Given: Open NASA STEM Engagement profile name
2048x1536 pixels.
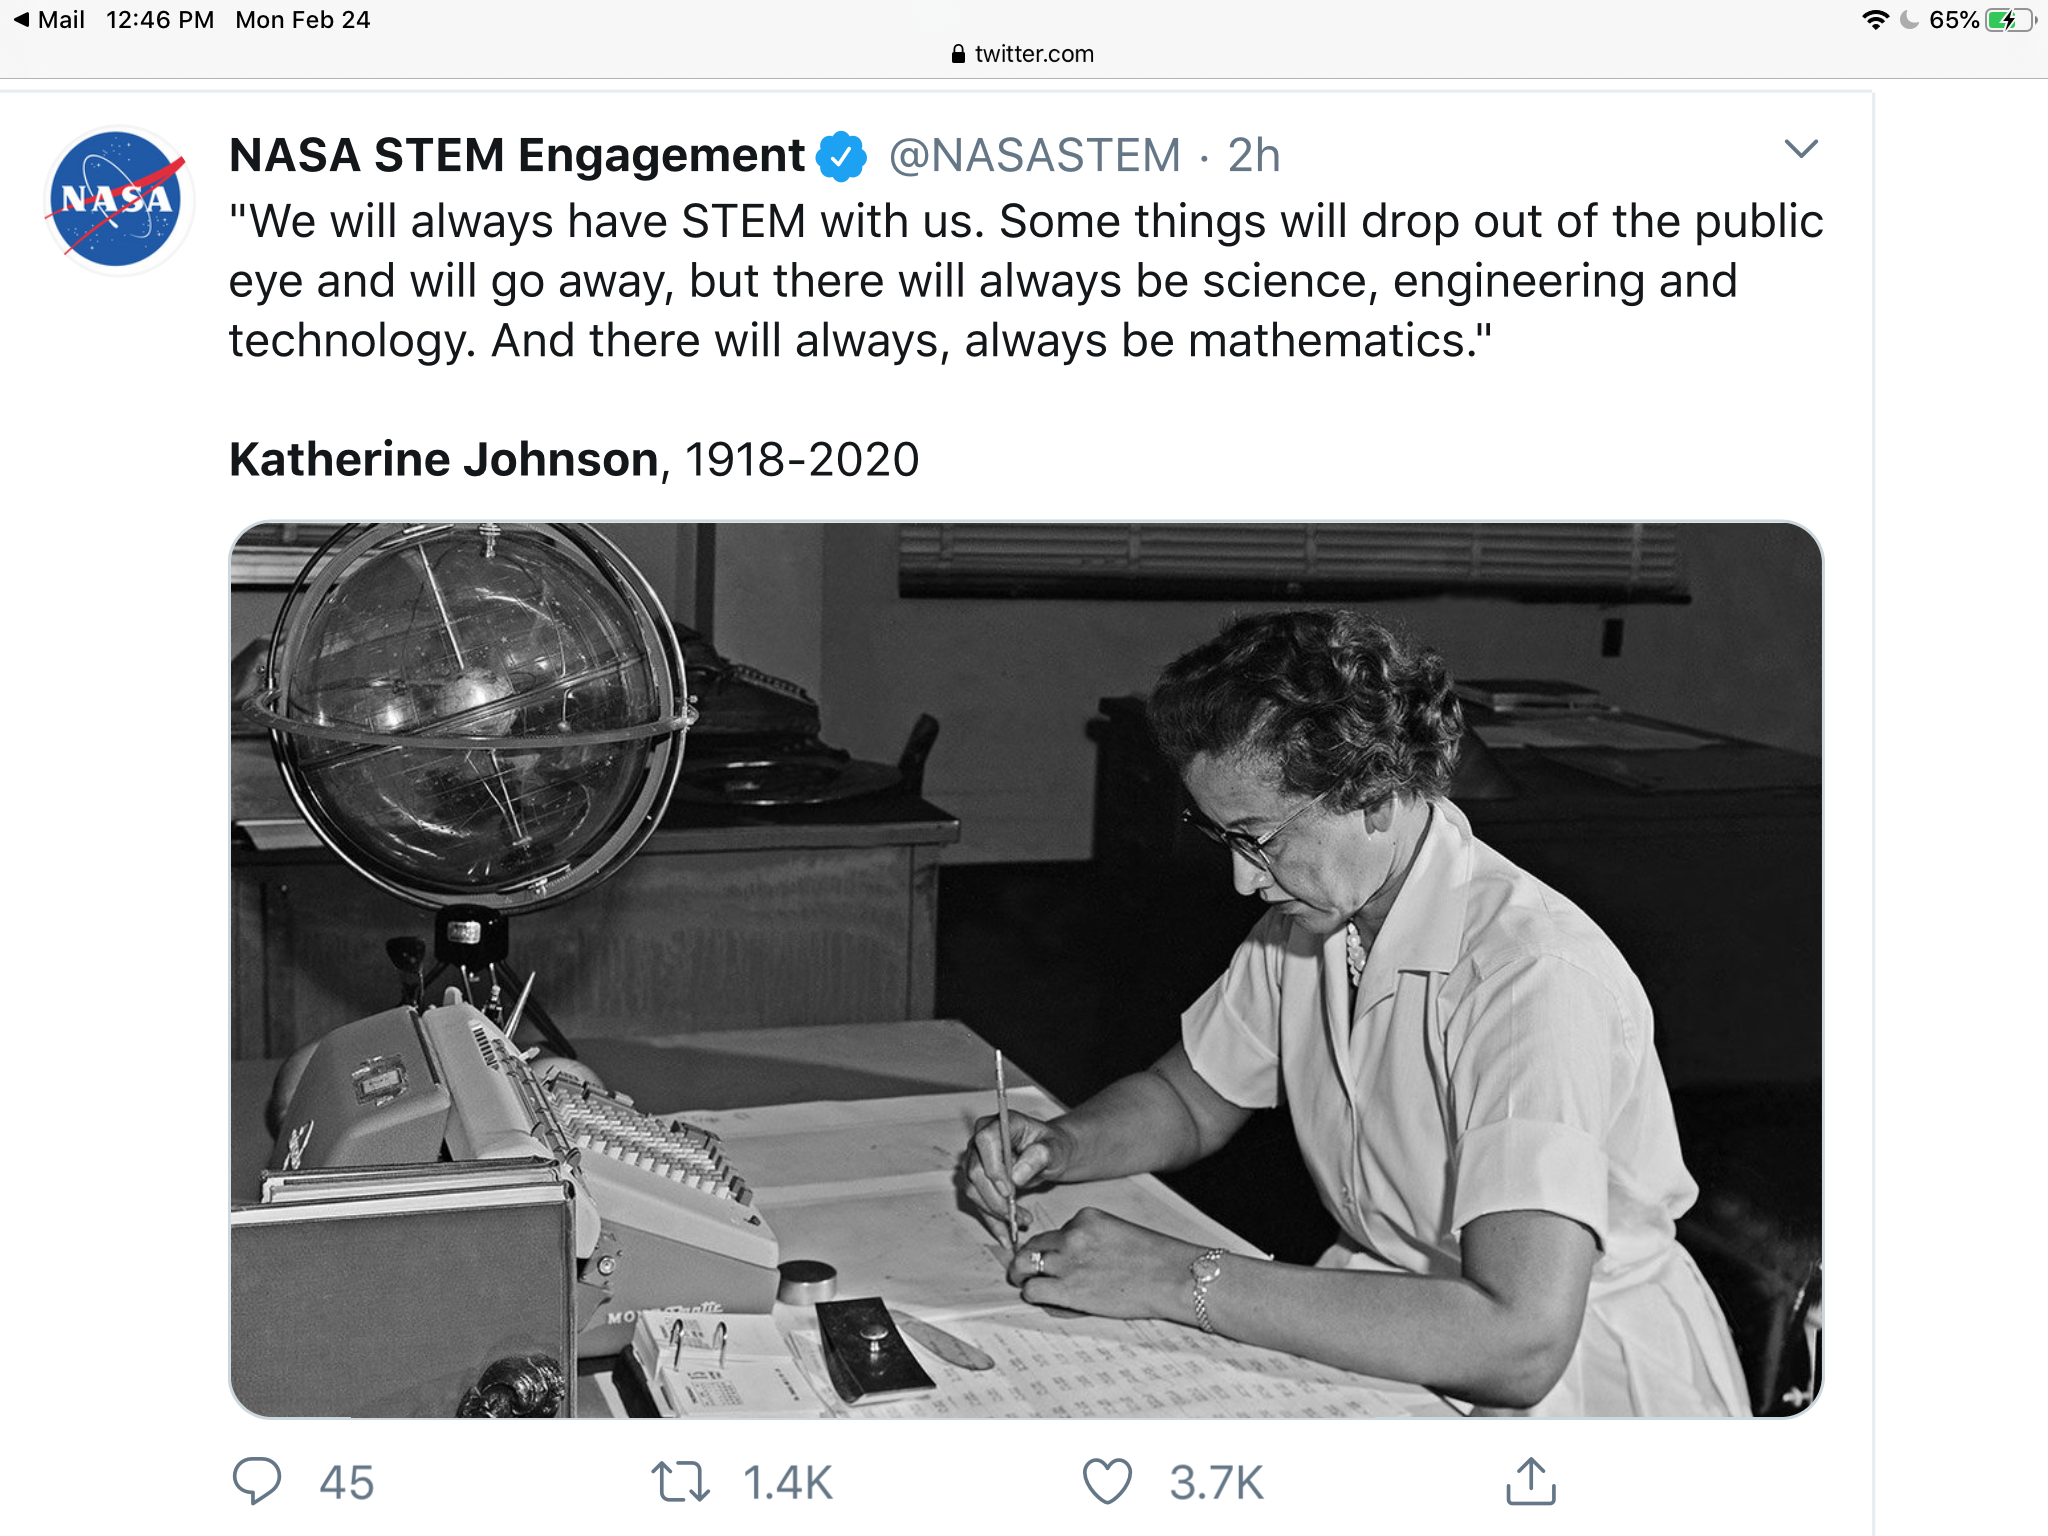Looking at the screenshot, I should [516, 156].
